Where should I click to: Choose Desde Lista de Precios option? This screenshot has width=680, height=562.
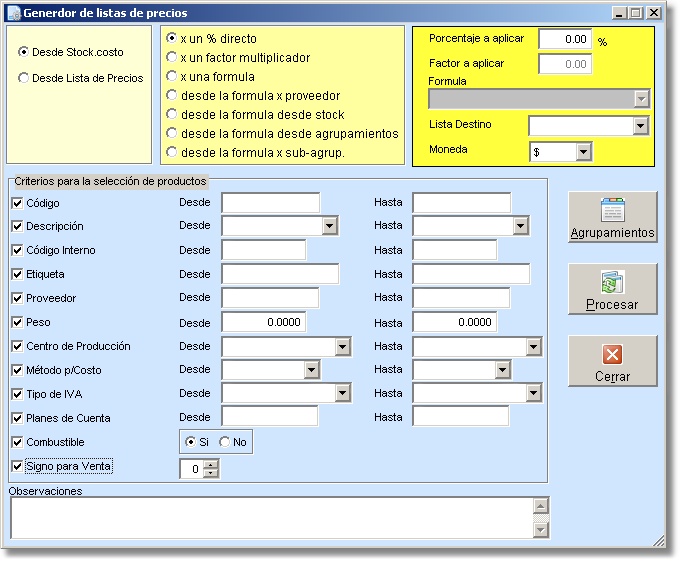click(x=24, y=78)
